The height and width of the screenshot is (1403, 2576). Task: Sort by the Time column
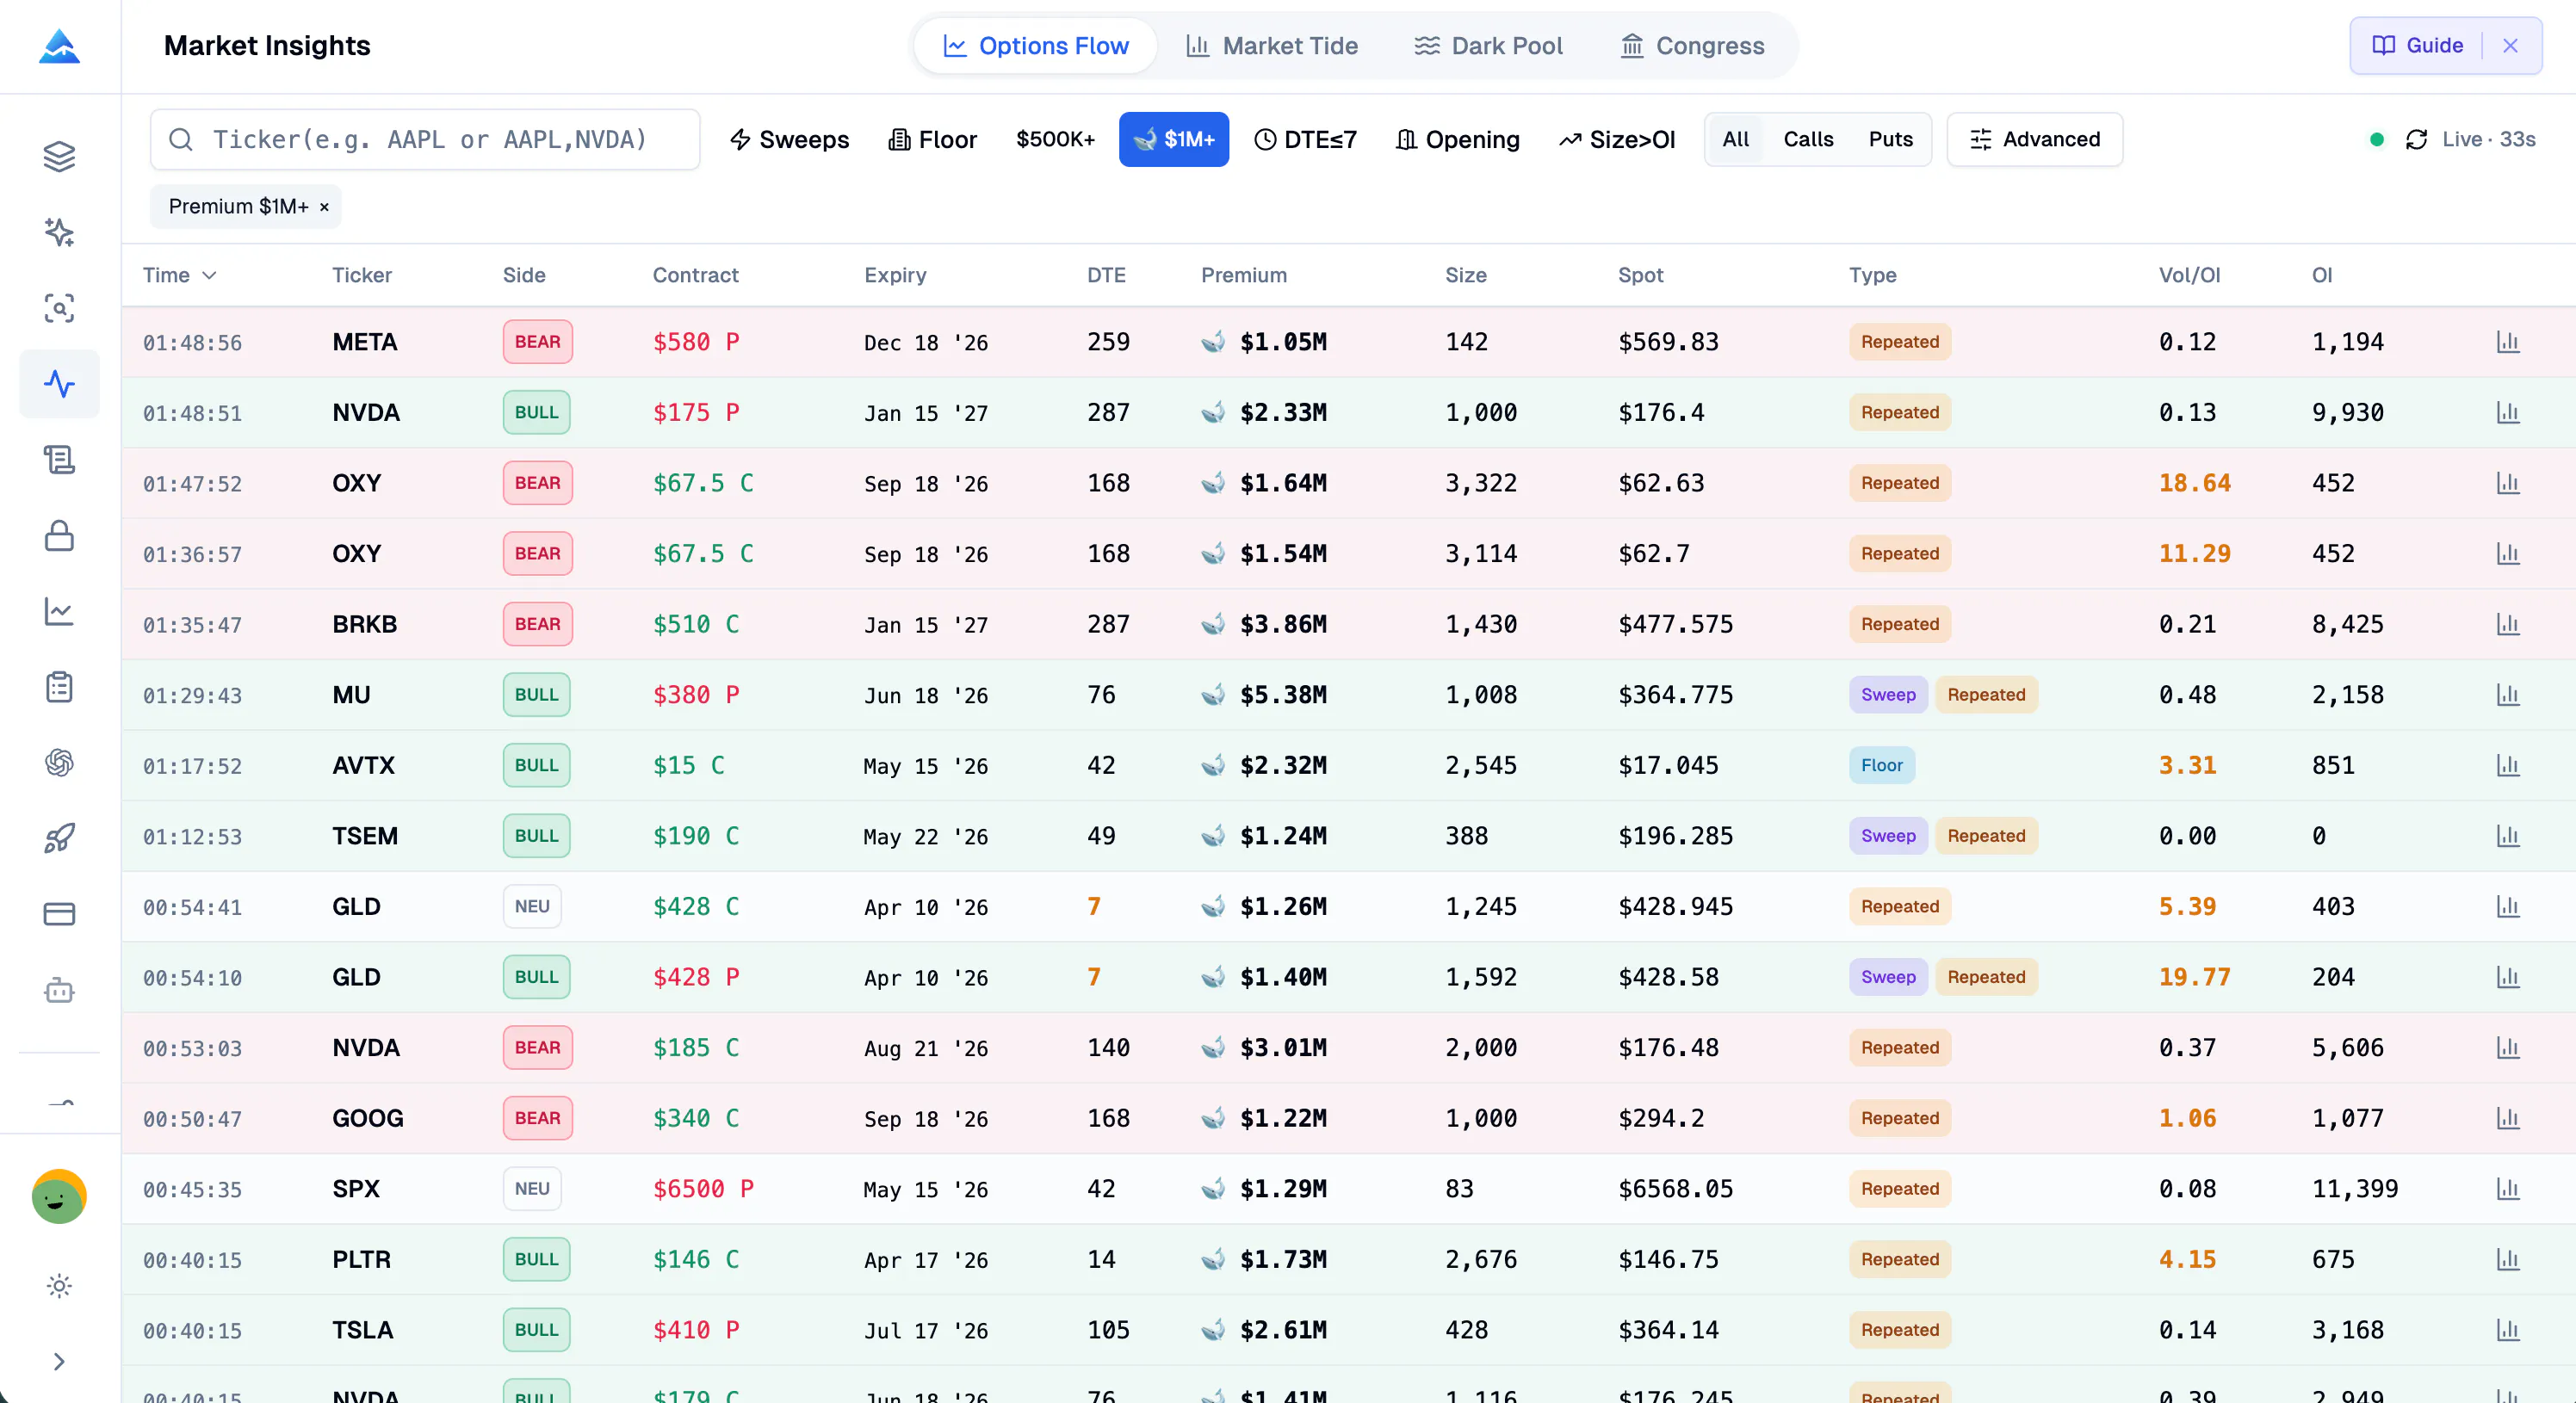click(179, 275)
